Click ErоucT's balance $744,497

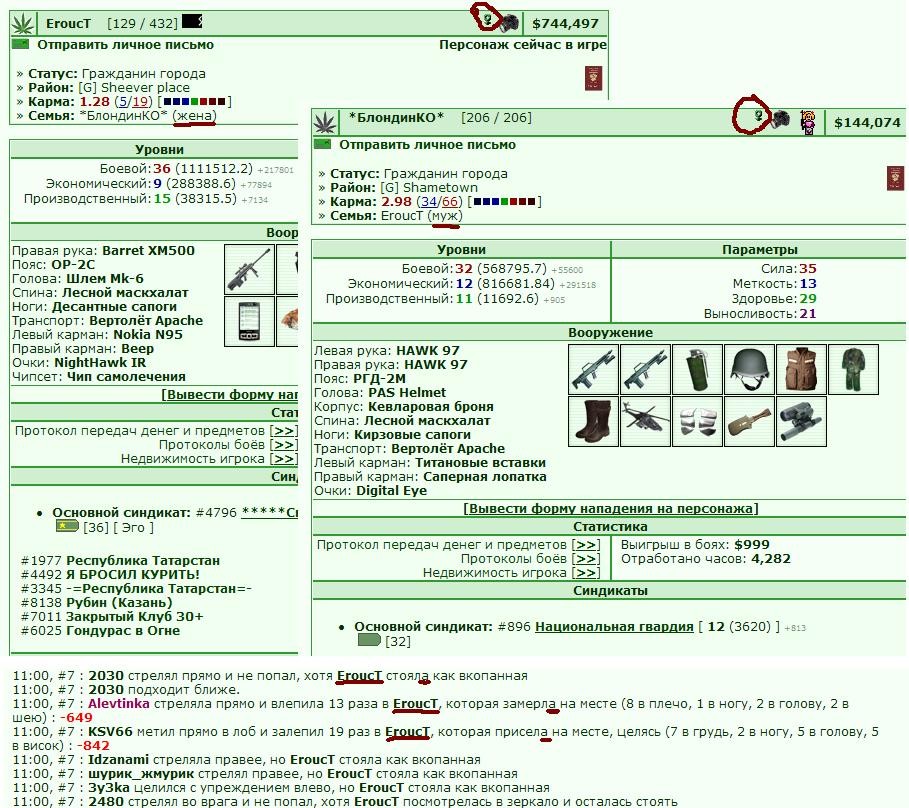[565, 24]
